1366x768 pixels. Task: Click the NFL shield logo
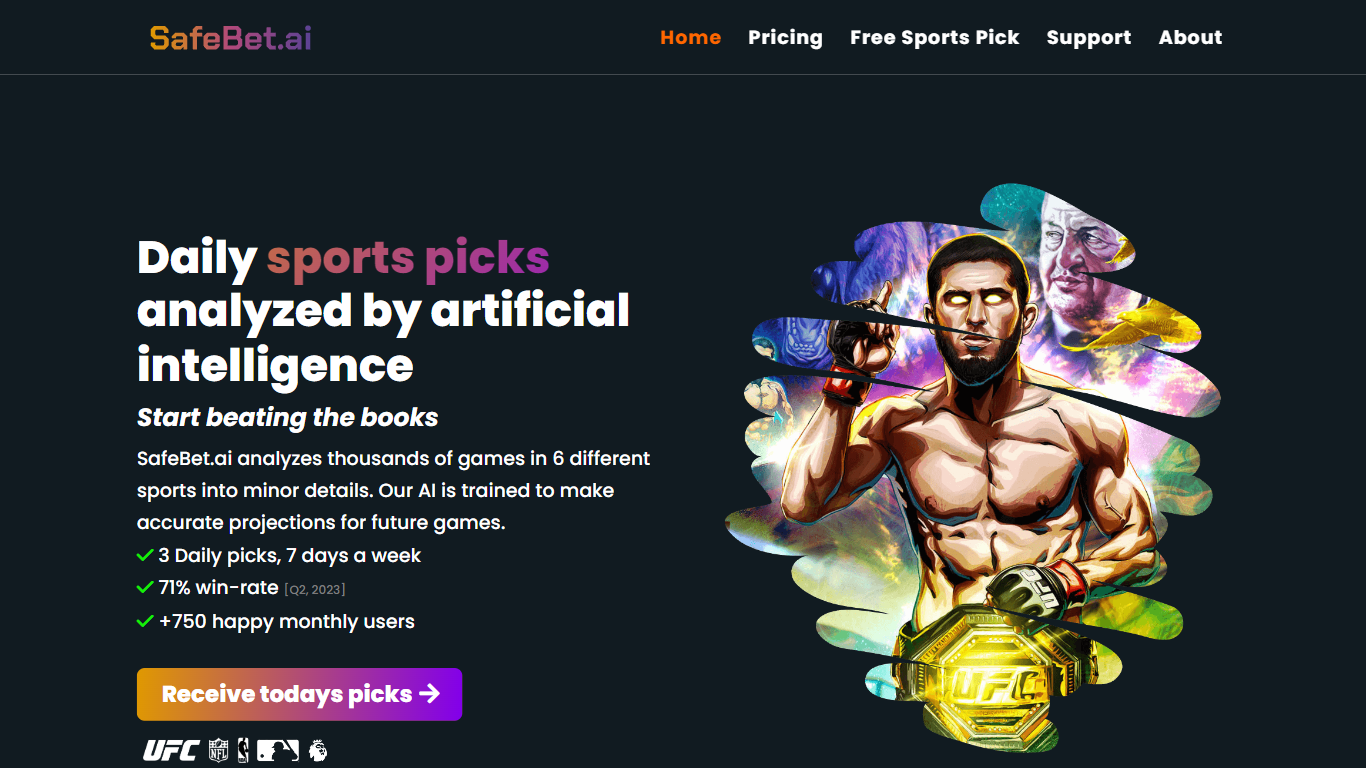pos(218,750)
